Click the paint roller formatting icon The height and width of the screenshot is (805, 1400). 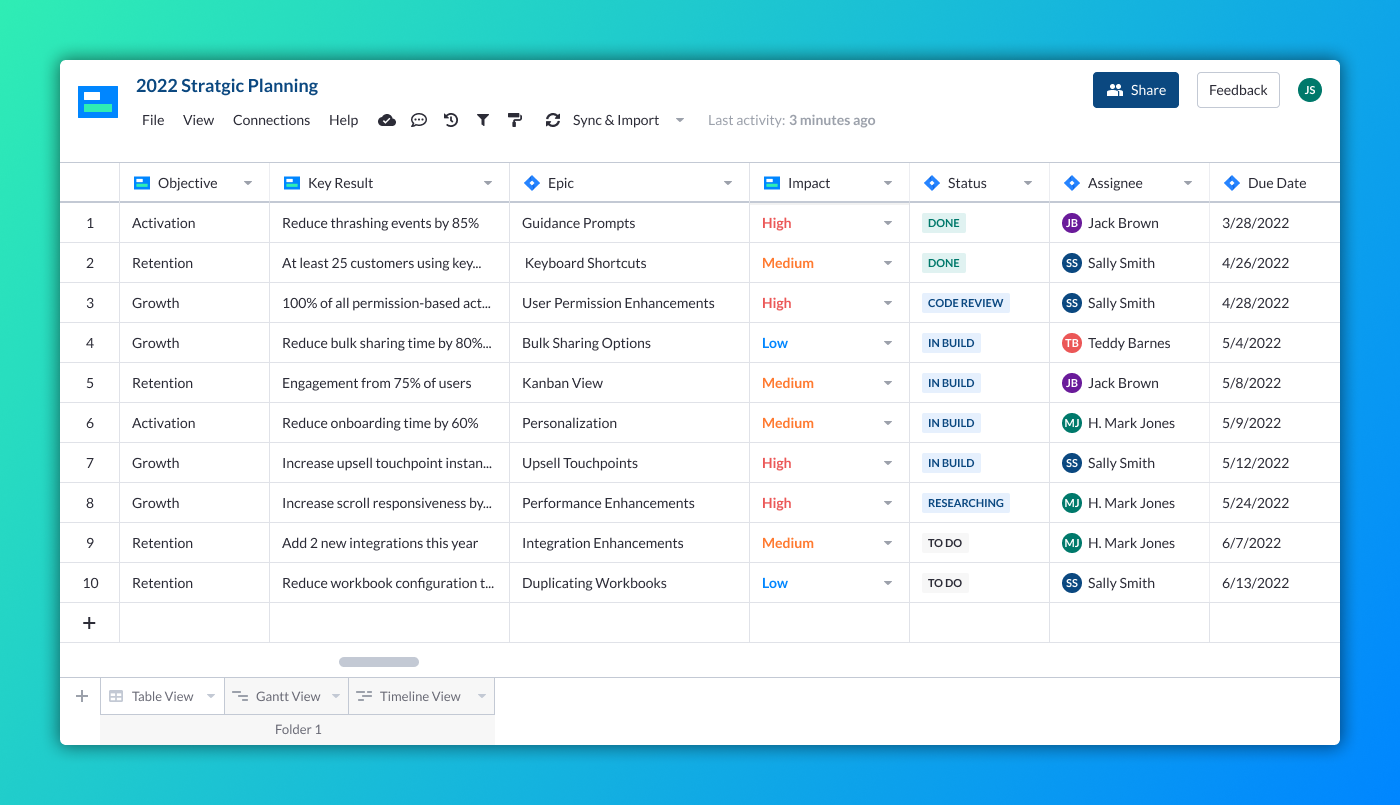click(x=514, y=120)
